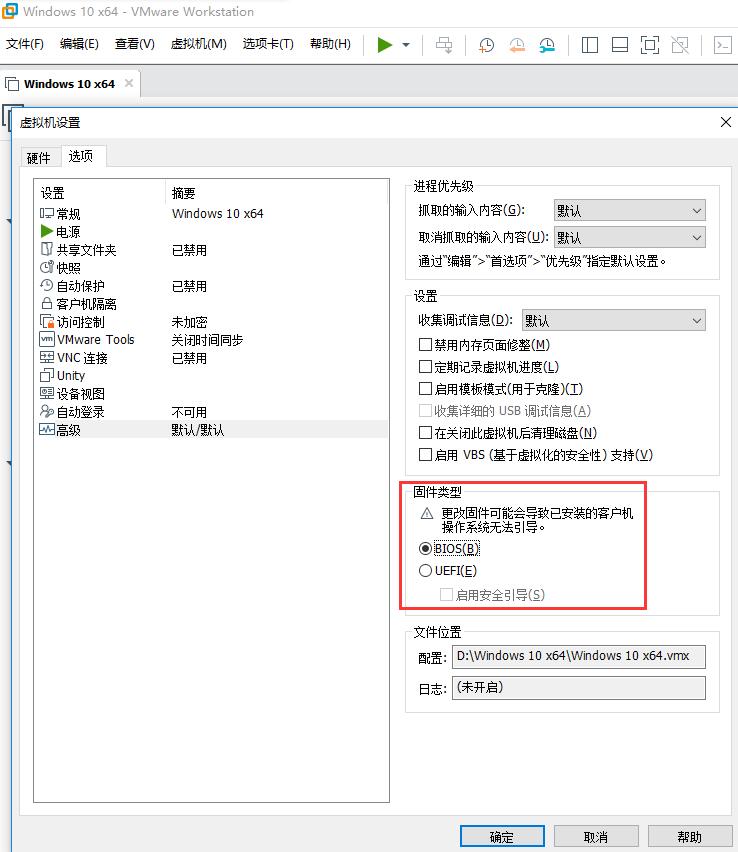Enable 启用 VBS 支持 checkbox
The image size is (738, 852).
tap(426, 454)
